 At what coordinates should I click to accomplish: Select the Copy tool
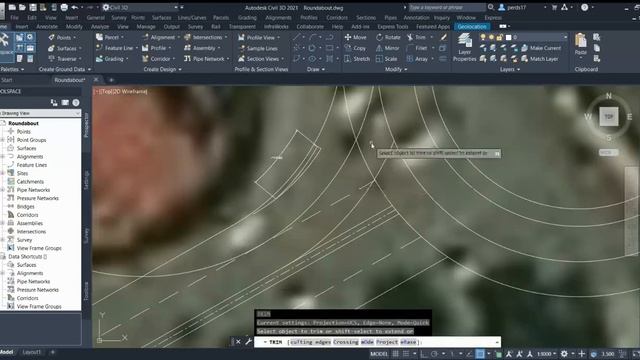[x=355, y=48]
